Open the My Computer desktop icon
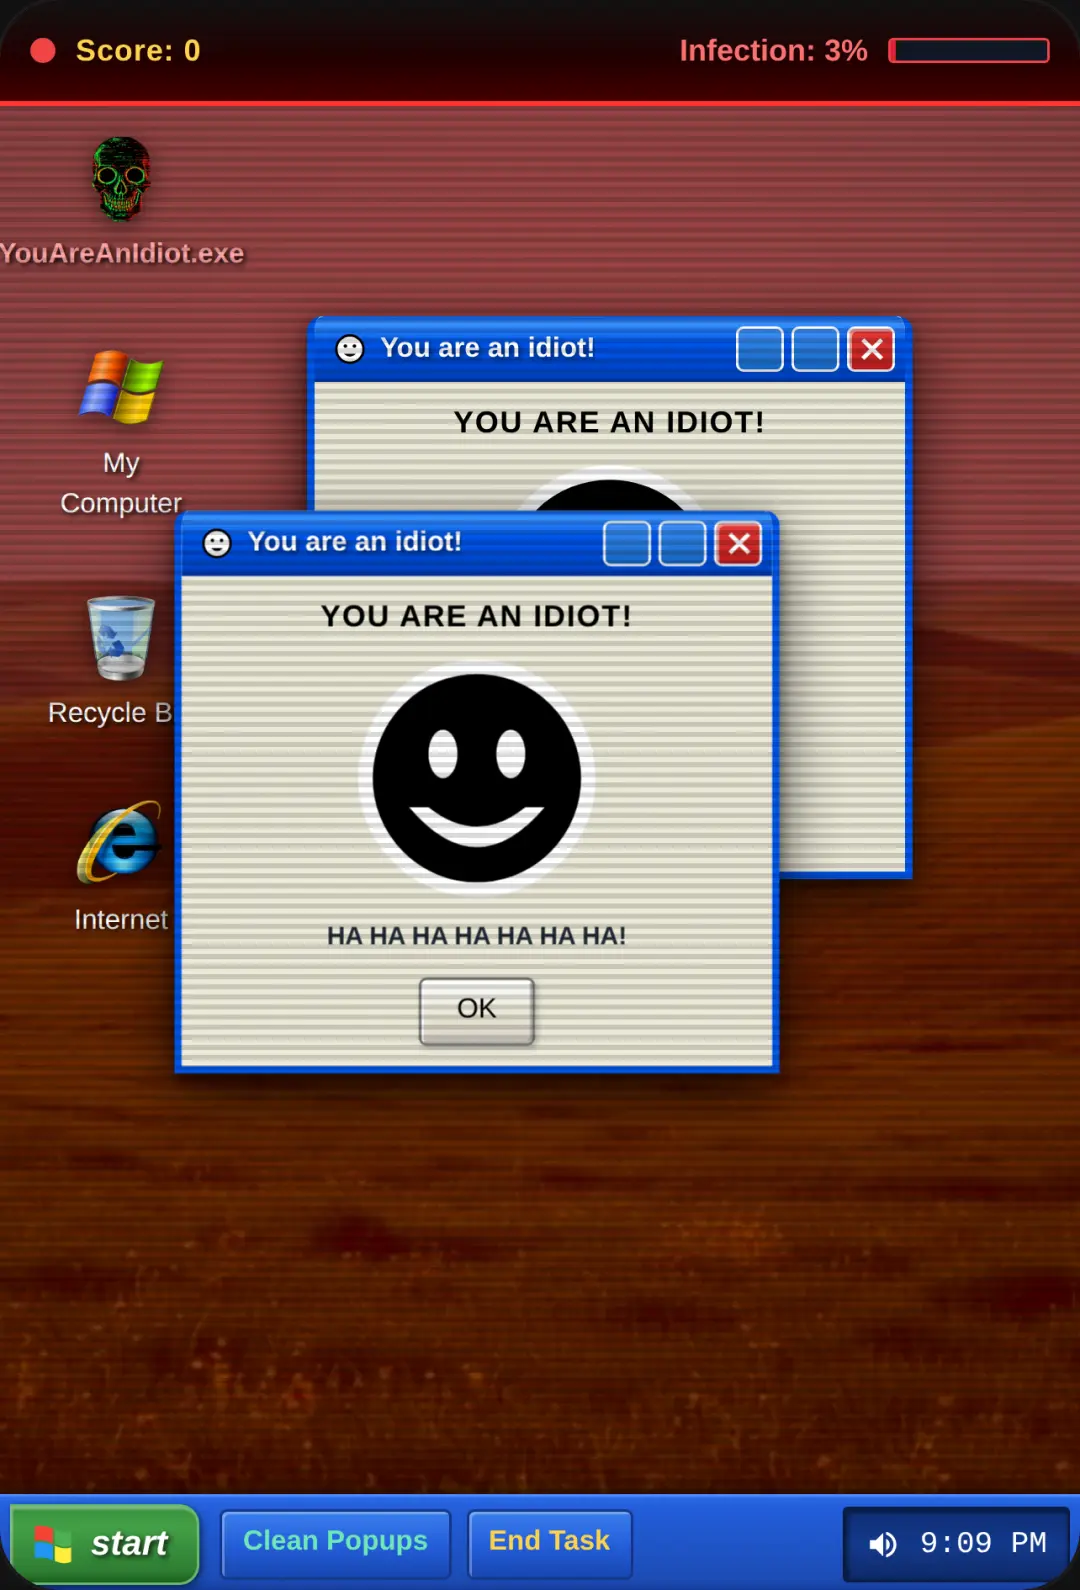 pyautogui.click(x=121, y=388)
